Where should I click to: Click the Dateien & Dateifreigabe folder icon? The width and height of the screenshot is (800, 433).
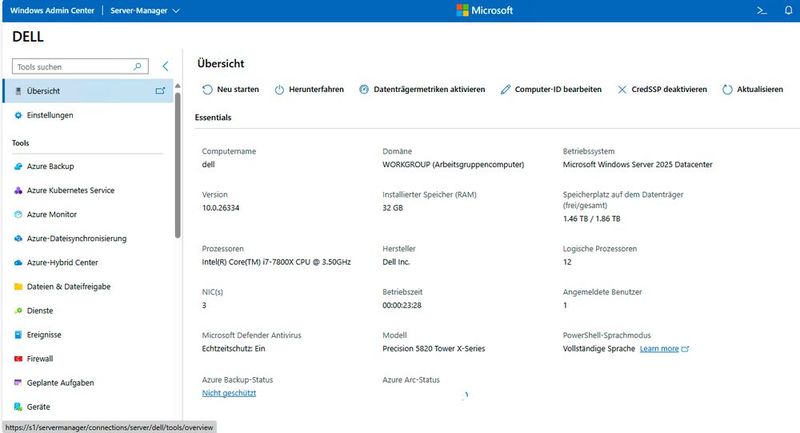18,287
